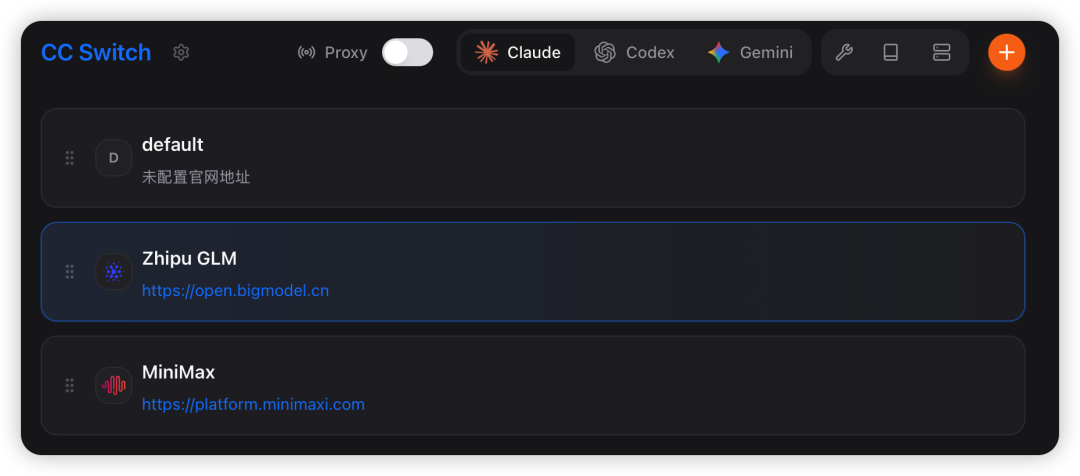Click the default provider D avatar
This screenshot has height=476, width=1080.
tap(113, 158)
